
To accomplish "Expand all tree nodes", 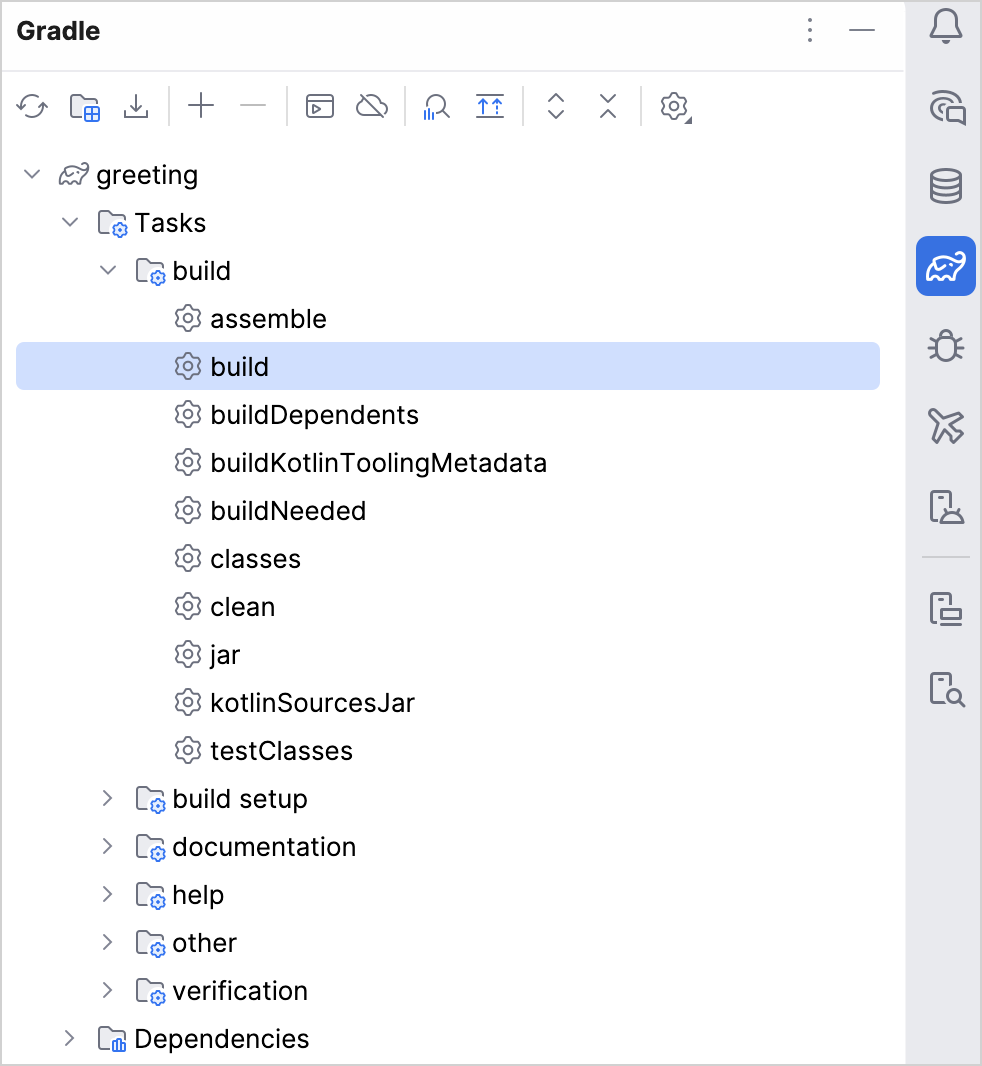I will 556,106.
